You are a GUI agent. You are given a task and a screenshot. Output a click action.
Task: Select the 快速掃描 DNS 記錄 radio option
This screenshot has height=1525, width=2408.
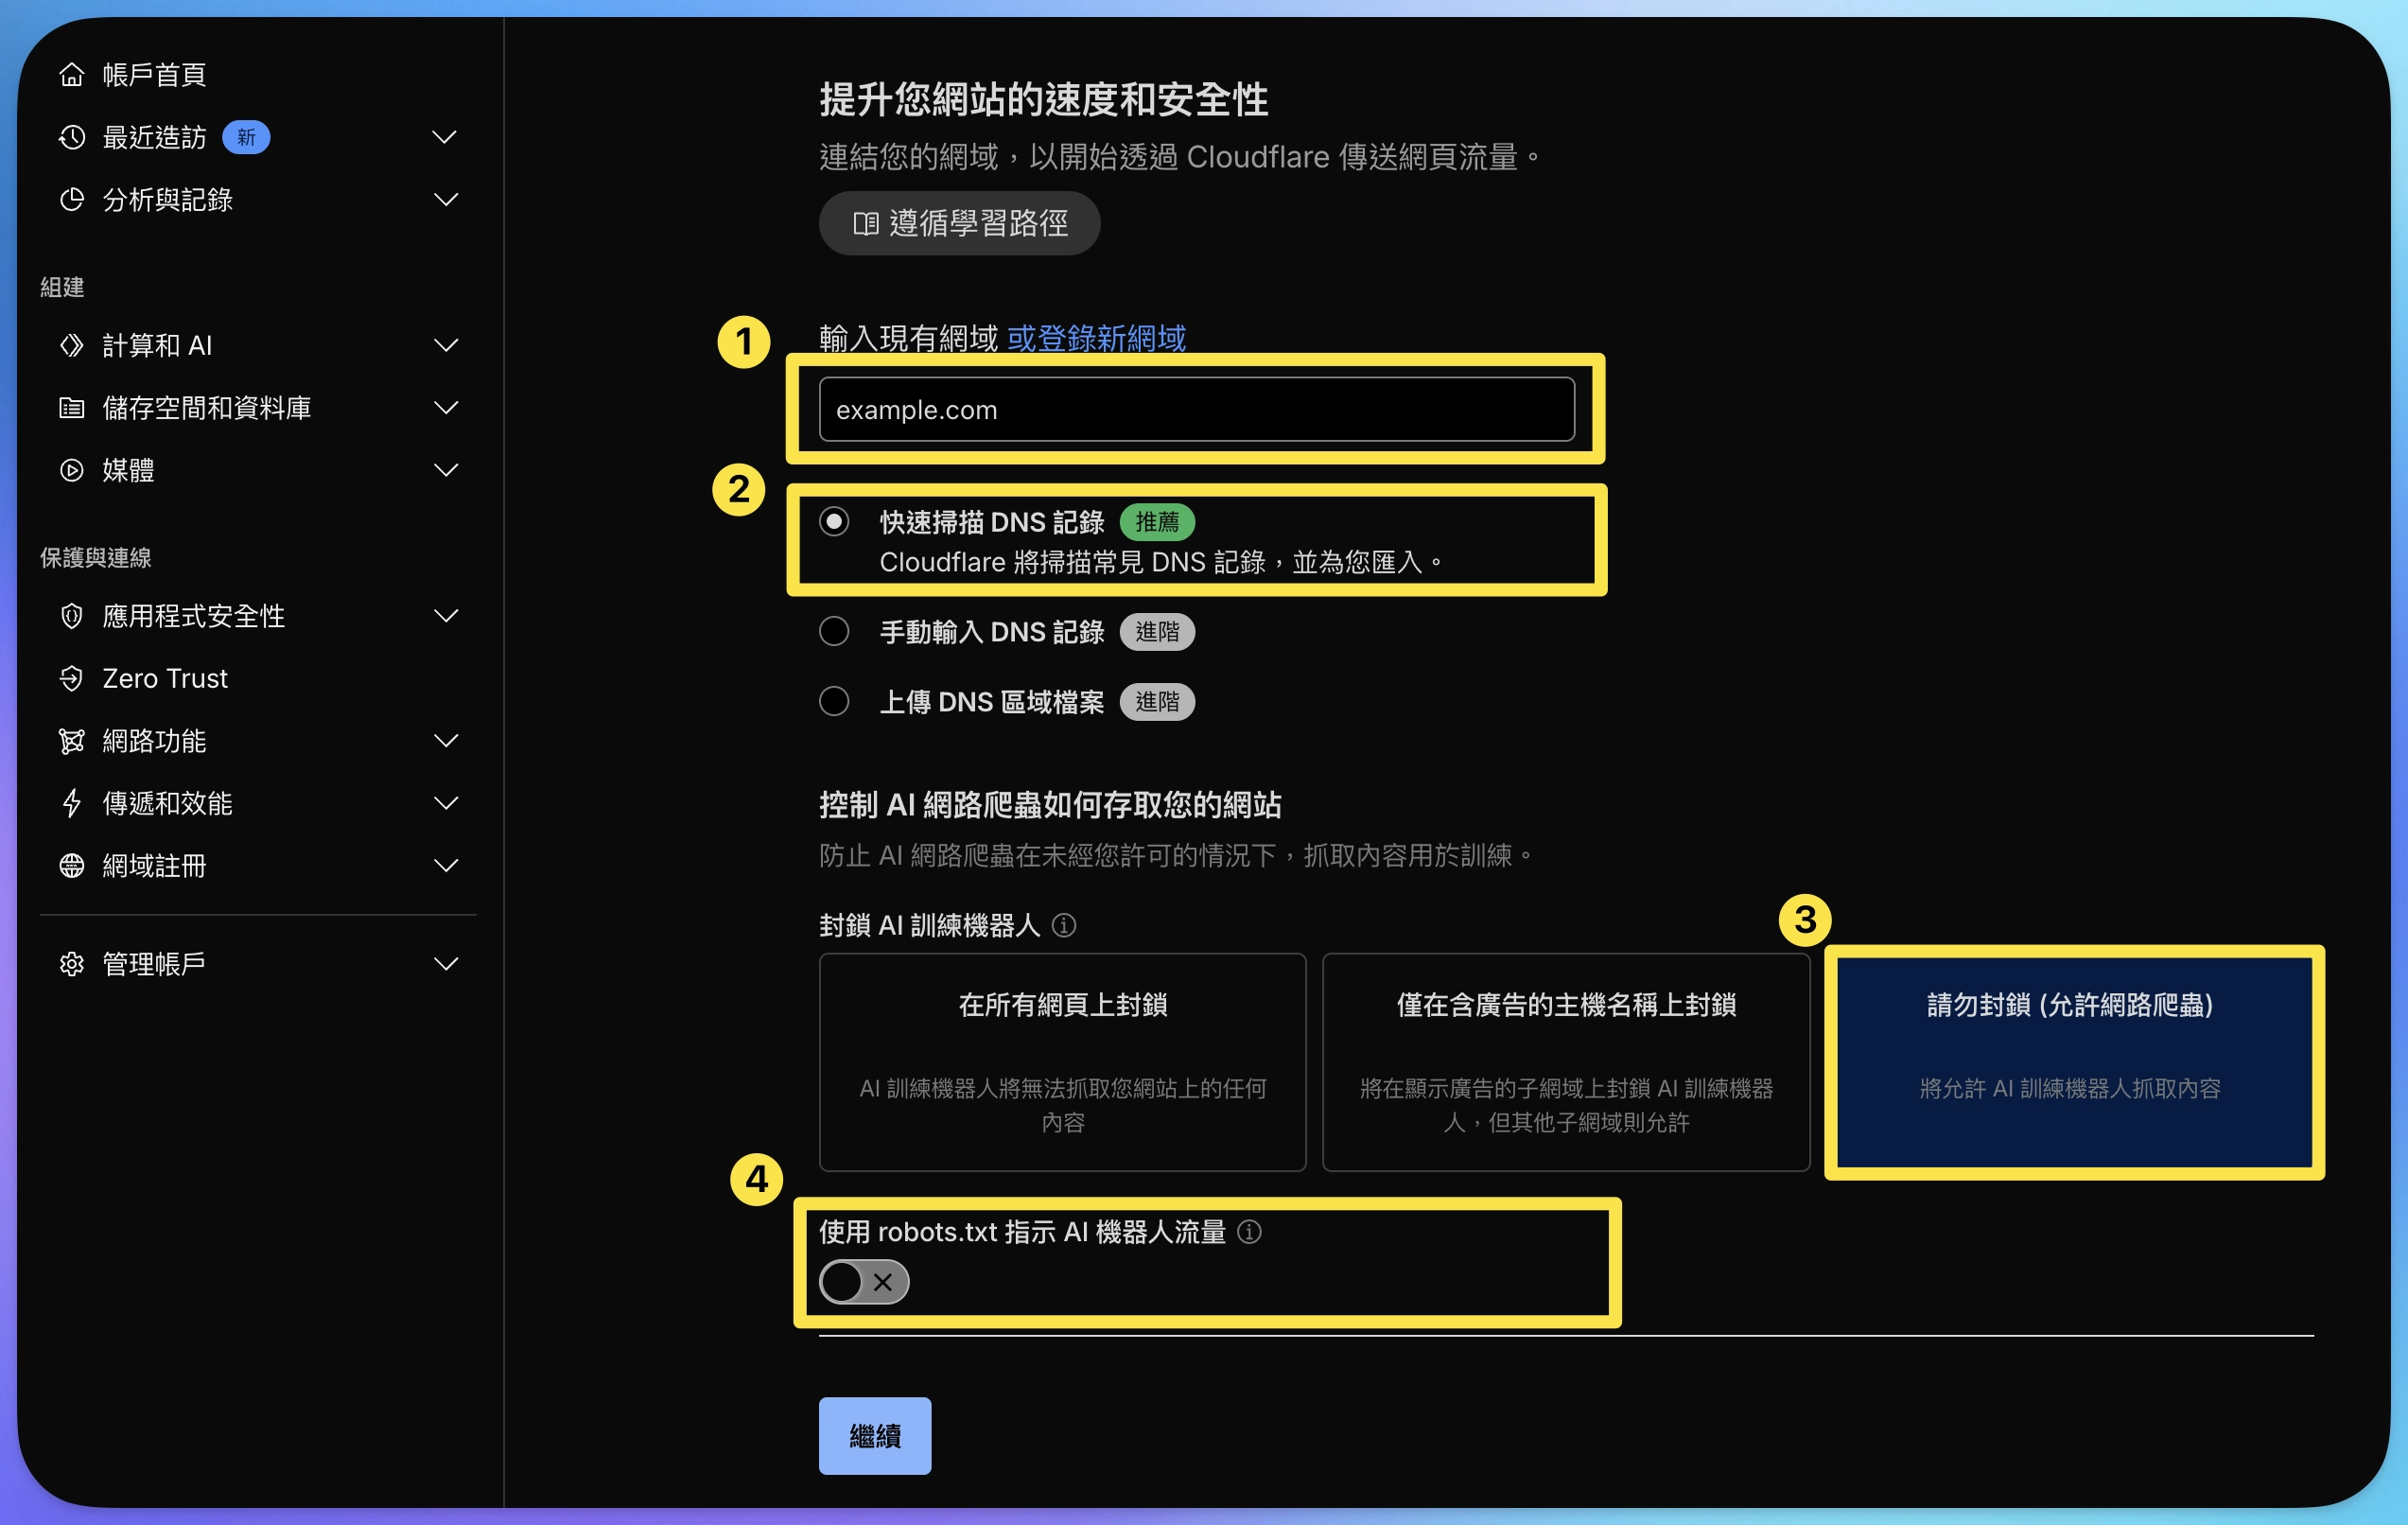[x=834, y=521]
